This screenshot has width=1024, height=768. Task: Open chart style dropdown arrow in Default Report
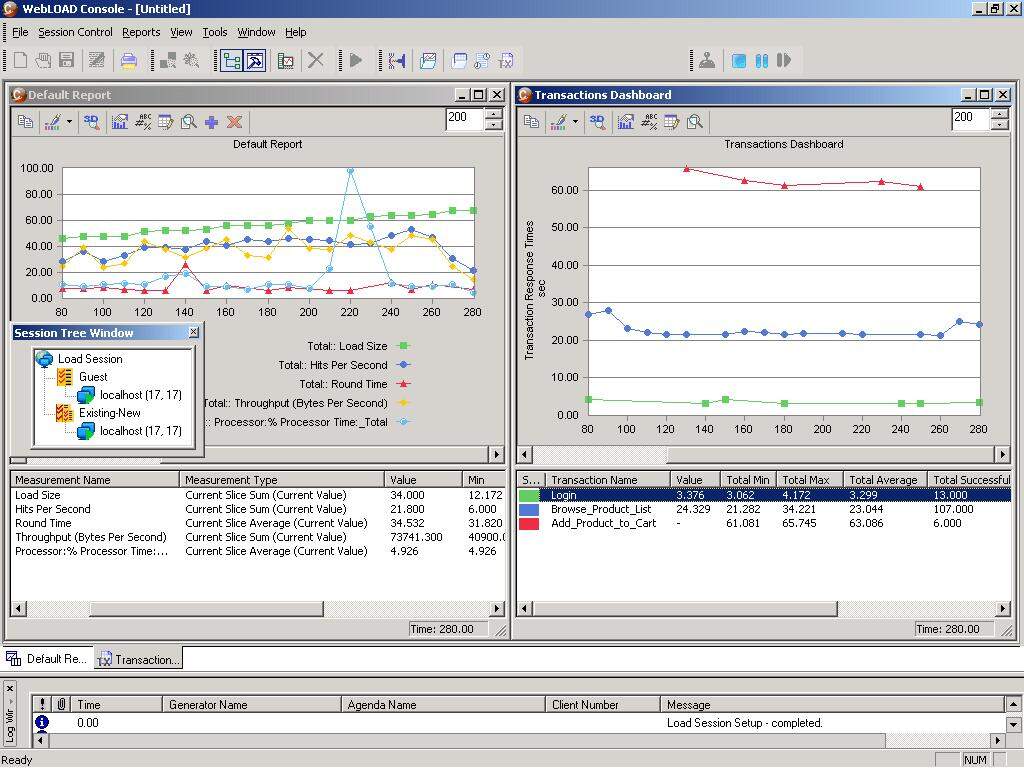tap(69, 121)
